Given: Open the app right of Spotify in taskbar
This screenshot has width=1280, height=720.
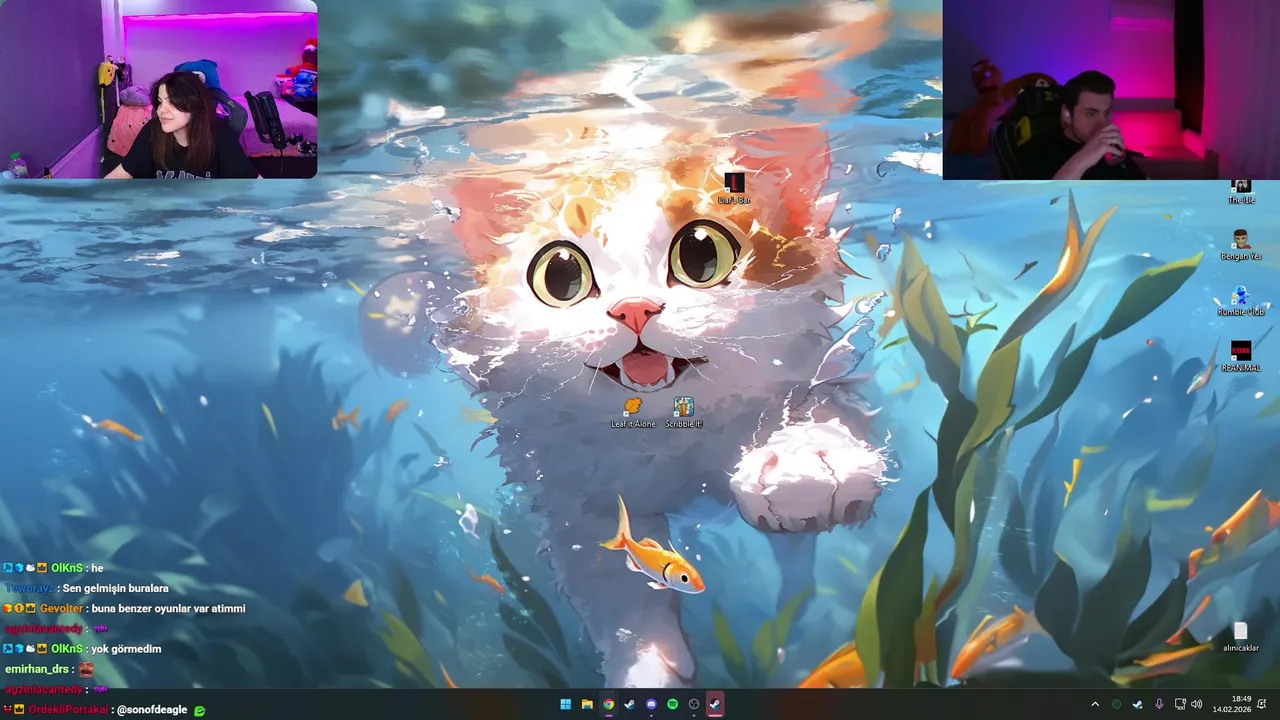Looking at the screenshot, I should coord(694,704).
